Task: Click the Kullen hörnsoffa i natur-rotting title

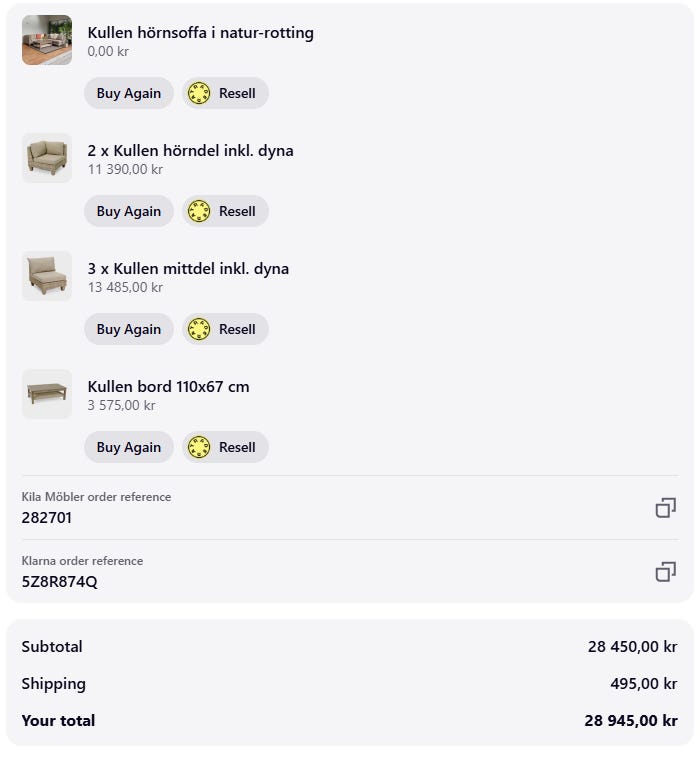Action: 200,33
